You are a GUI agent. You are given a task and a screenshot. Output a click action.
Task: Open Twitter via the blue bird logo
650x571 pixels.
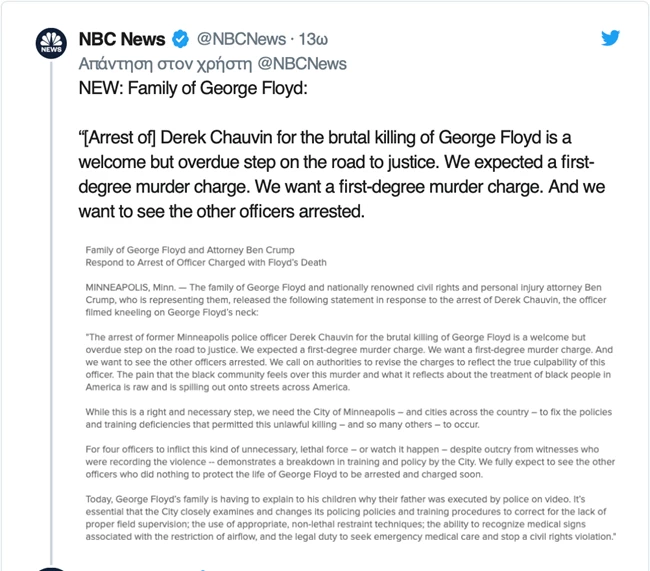pyautogui.click(x=611, y=38)
